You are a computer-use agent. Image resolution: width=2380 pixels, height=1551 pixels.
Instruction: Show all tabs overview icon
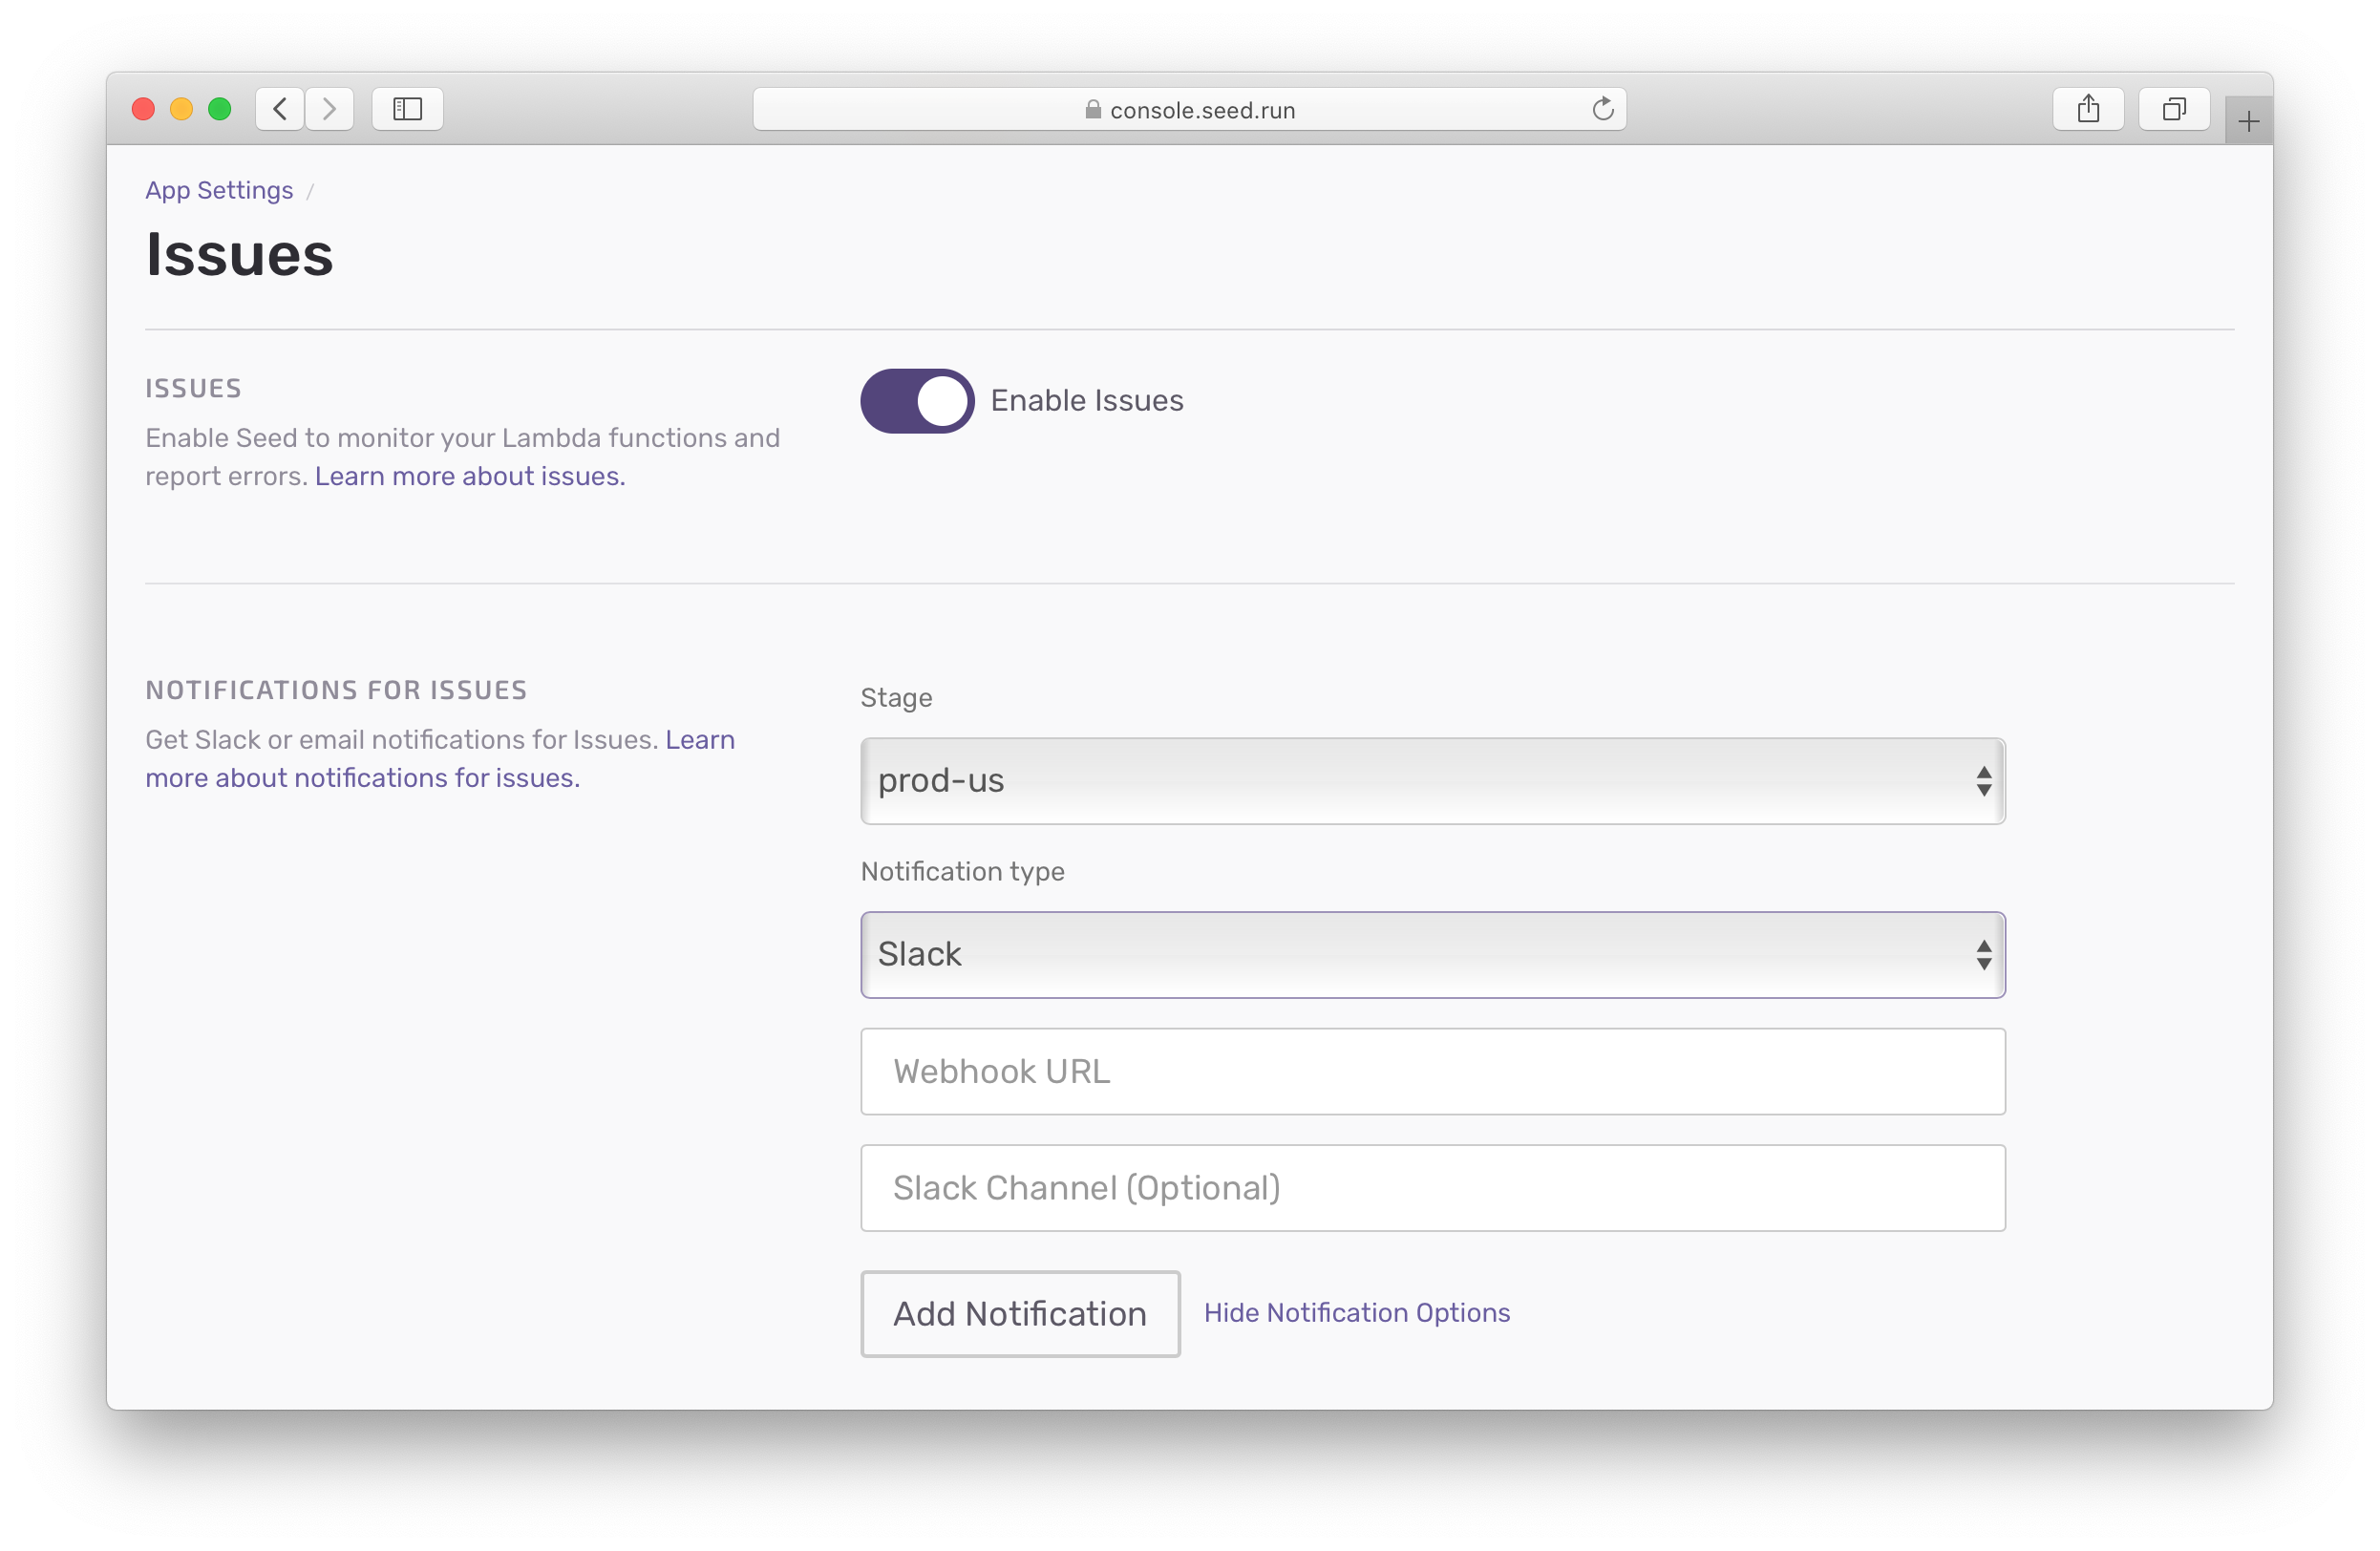click(2173, 108)
